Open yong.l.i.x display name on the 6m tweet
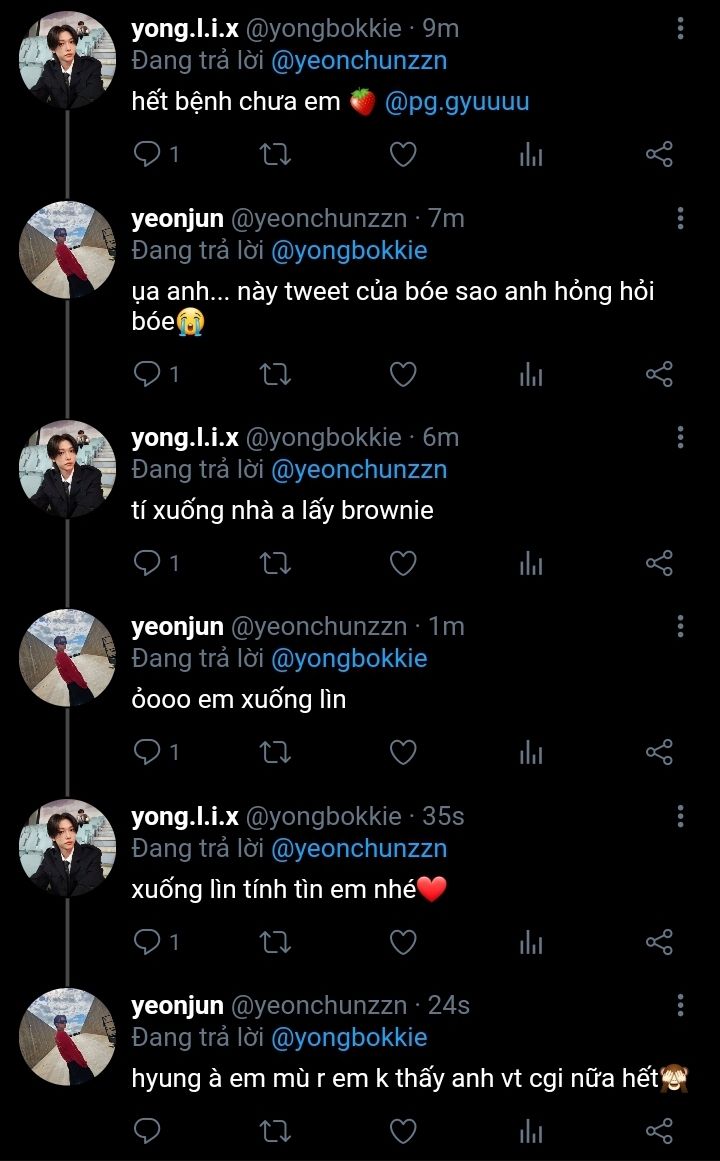720x1161 pixels. pos(185,437)
